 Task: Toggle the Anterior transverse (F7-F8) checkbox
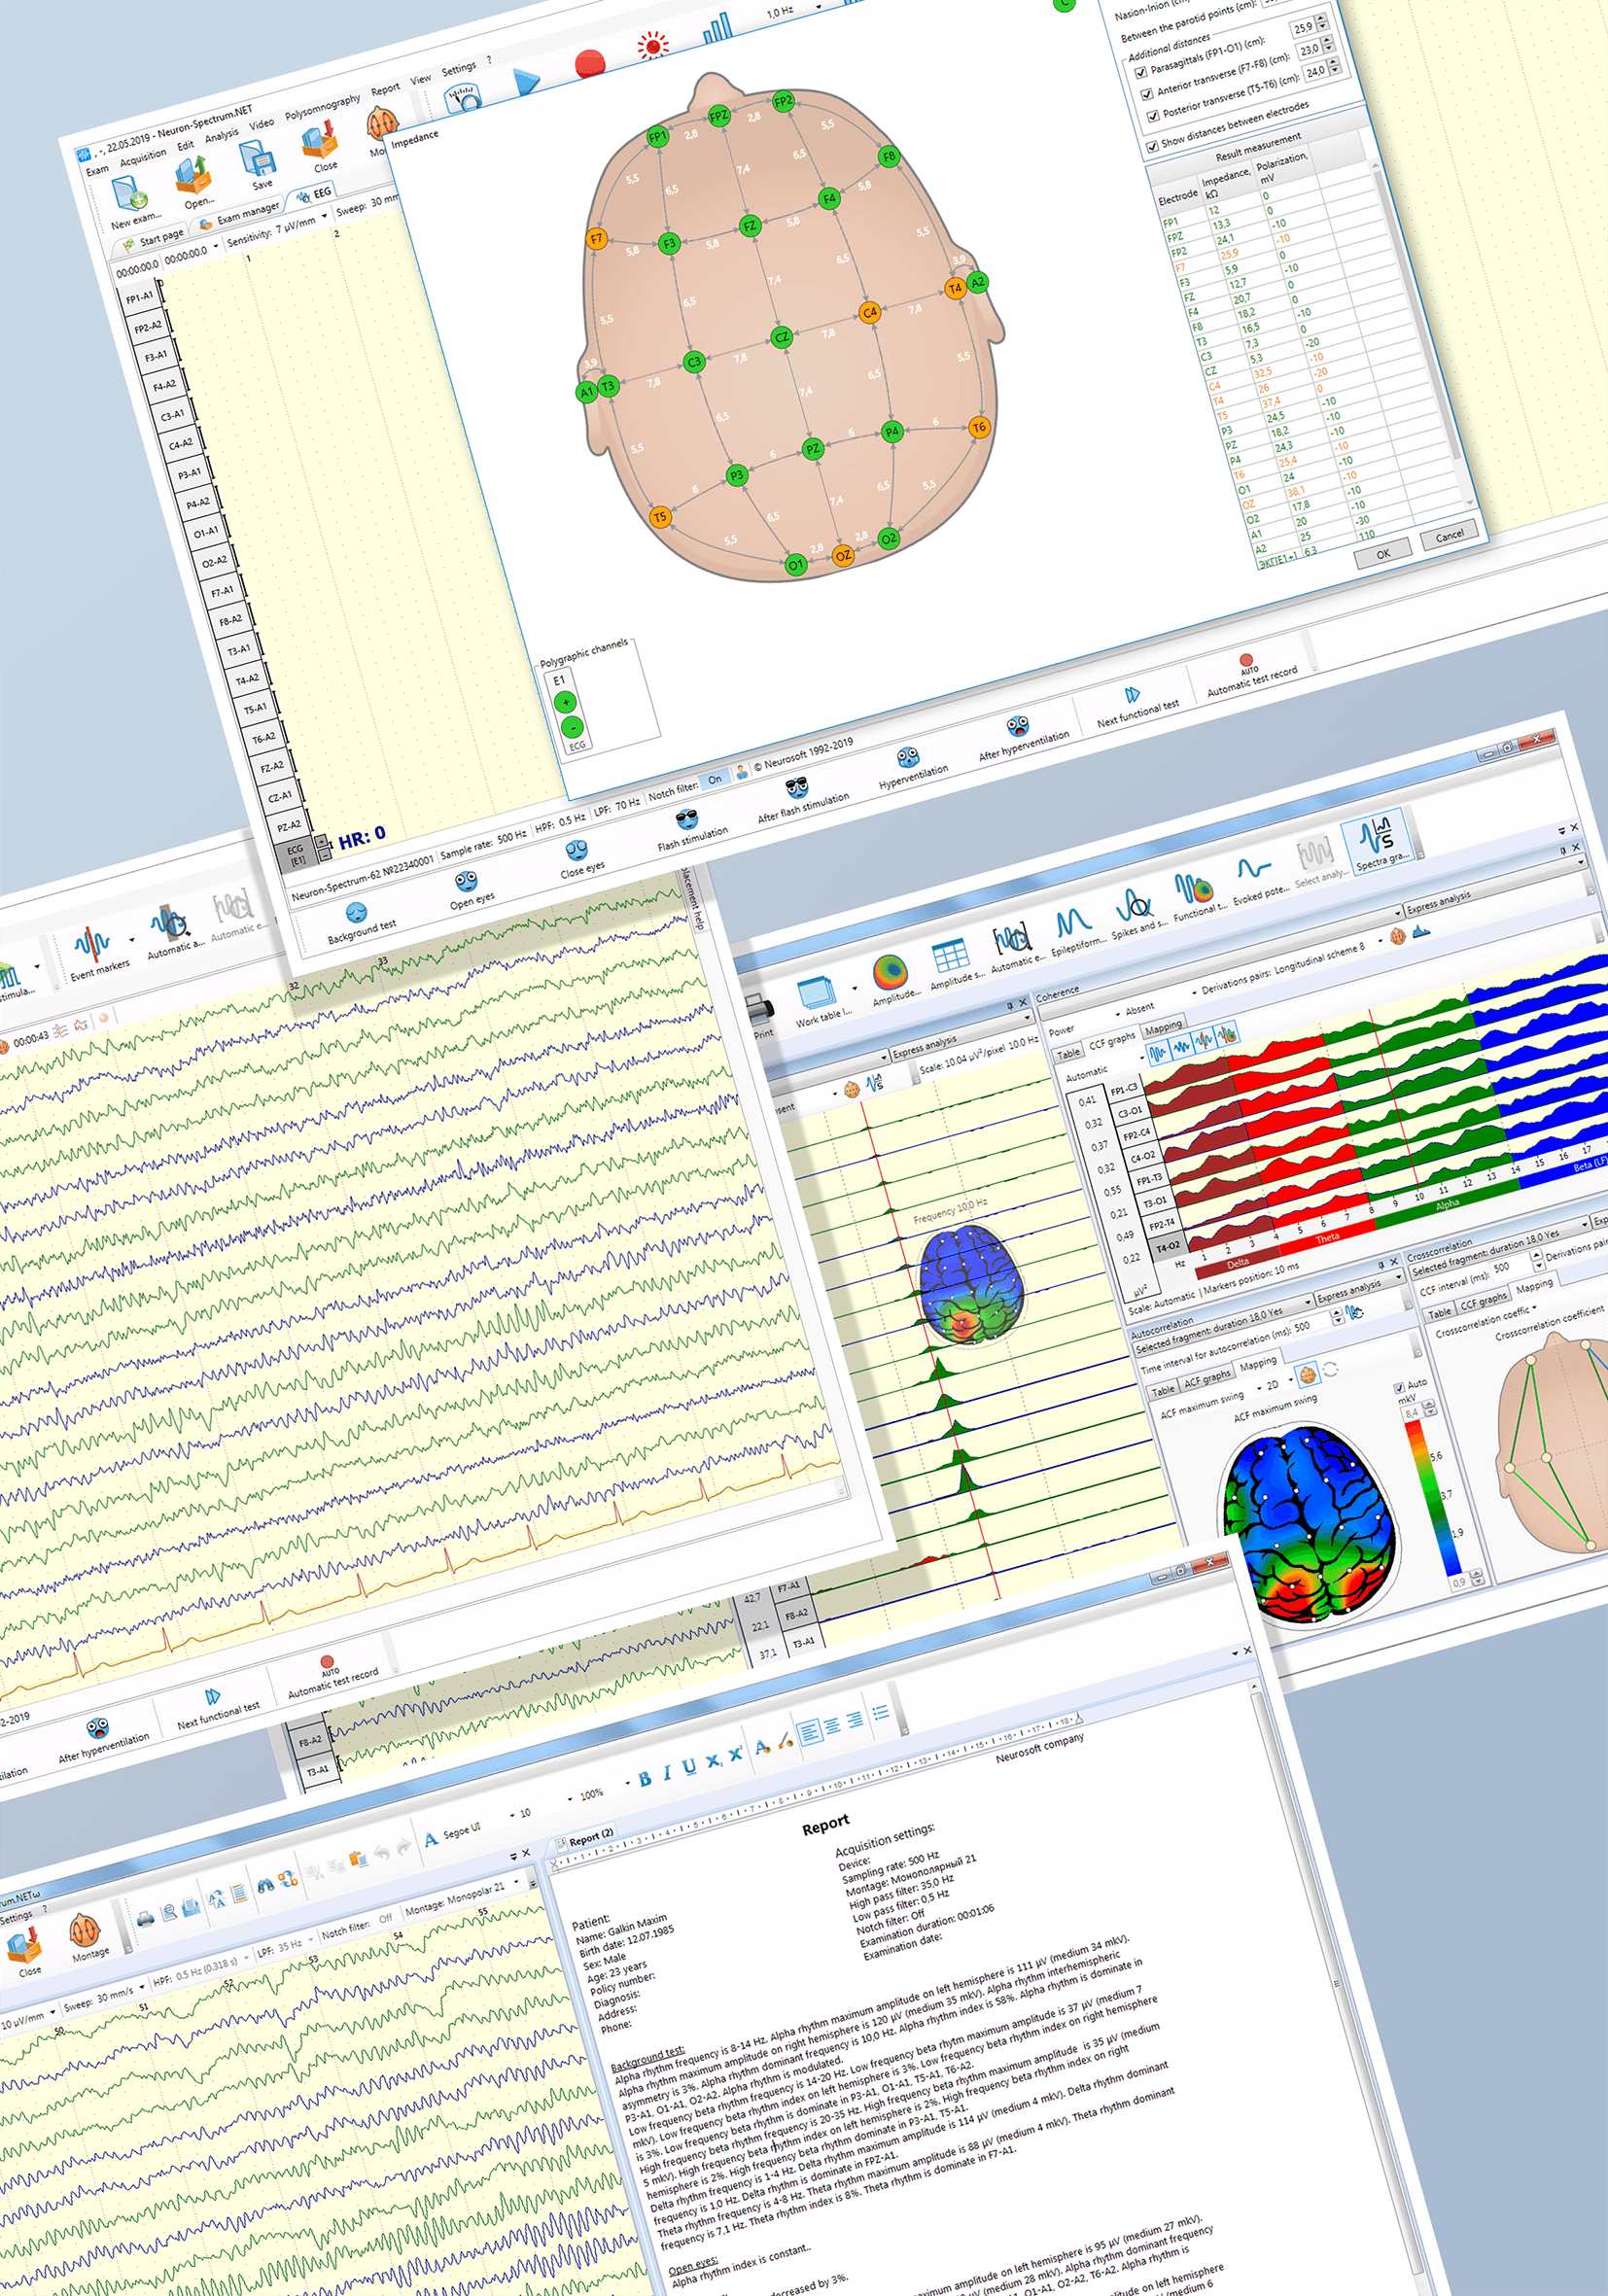(x=1147, y=95)
